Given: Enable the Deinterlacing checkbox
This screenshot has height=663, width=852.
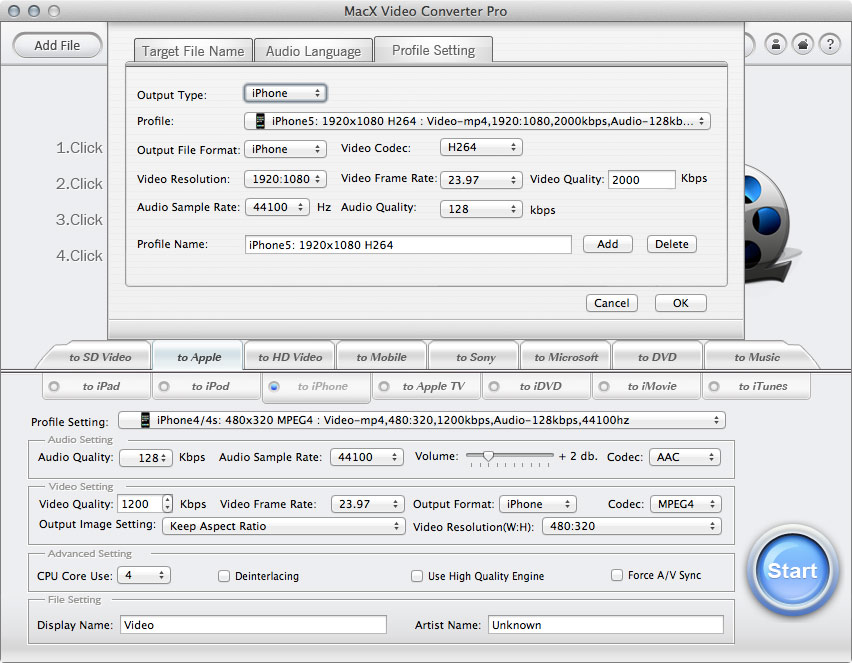Looking at the screenshot, I should point(225,576).
